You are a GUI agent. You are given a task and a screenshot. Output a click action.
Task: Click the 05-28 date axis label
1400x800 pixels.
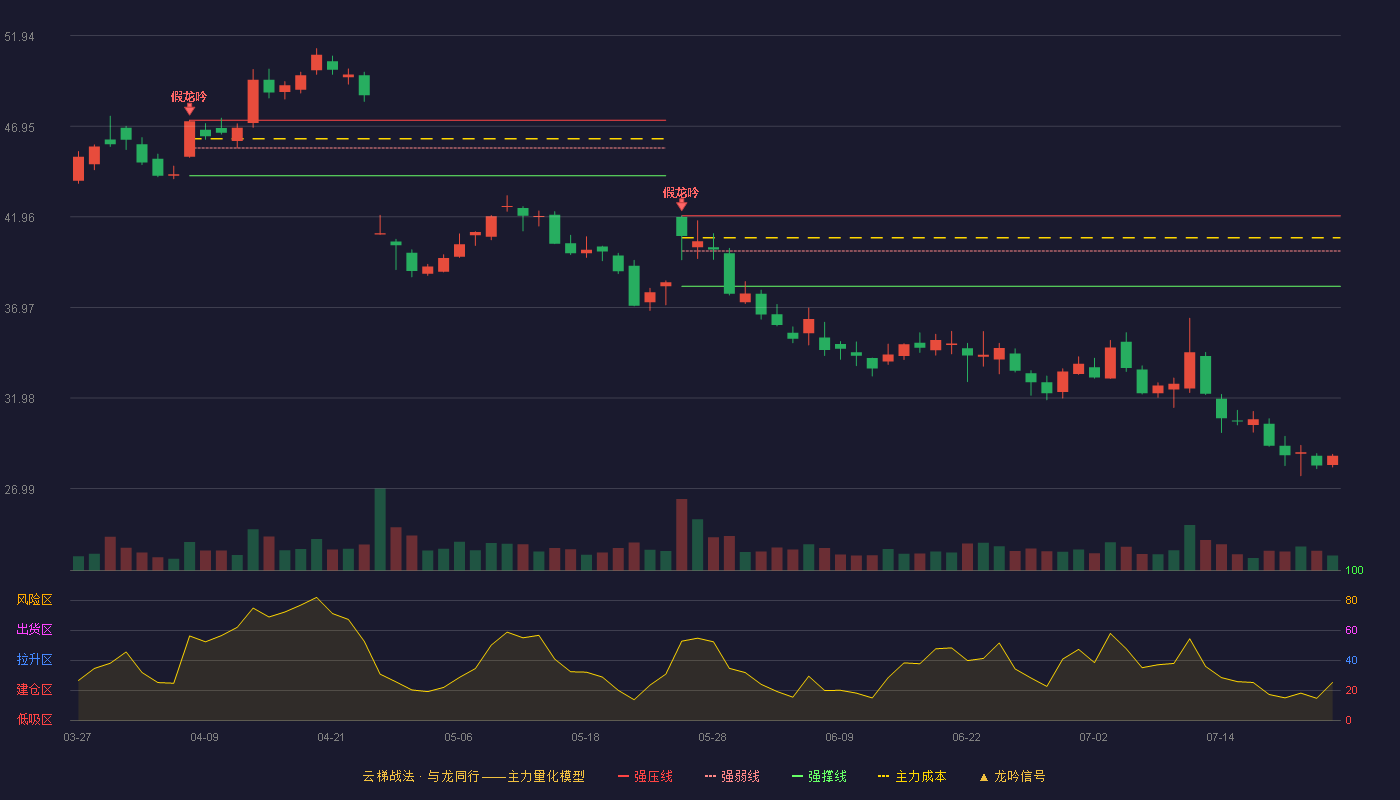(712, 738)
